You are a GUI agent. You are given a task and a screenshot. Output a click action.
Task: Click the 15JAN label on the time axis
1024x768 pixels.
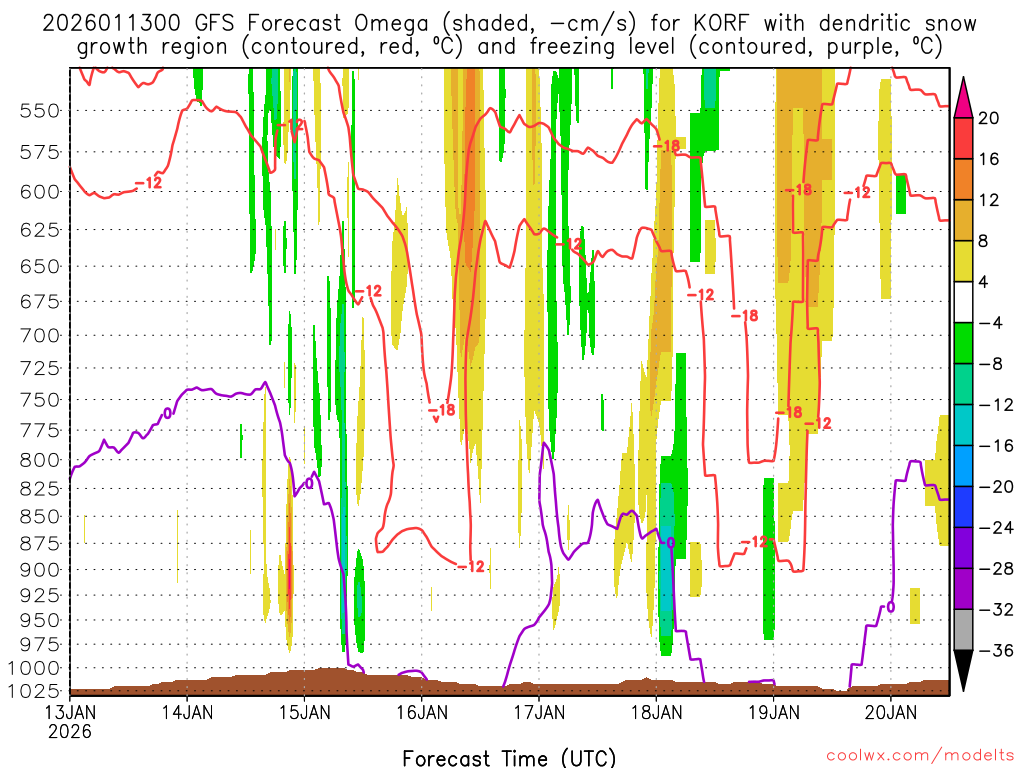coord(305,712)
